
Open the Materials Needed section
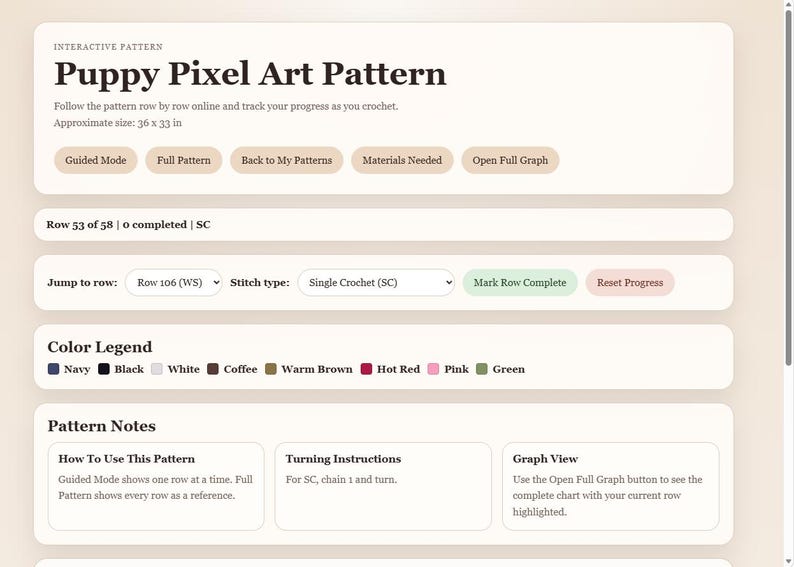pos(402,160)
